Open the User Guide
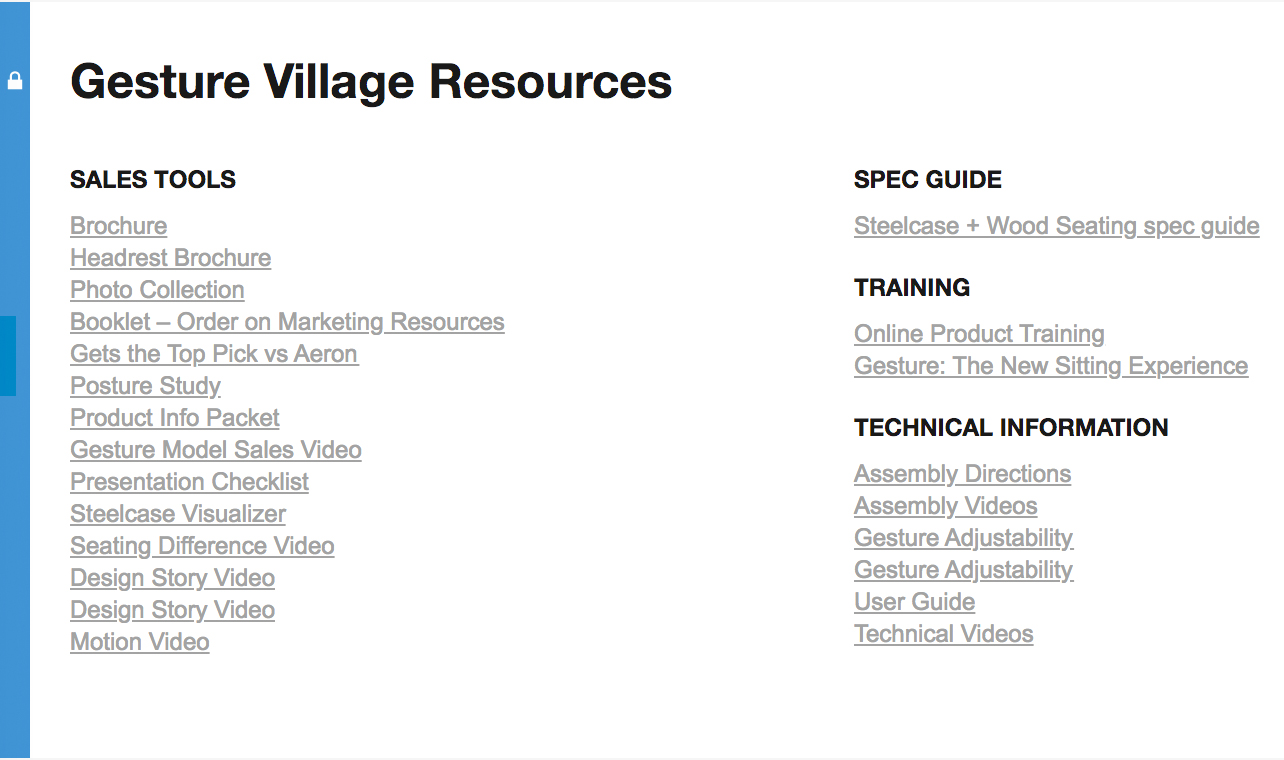1284x760 pixels. click(x=914, y=602)
